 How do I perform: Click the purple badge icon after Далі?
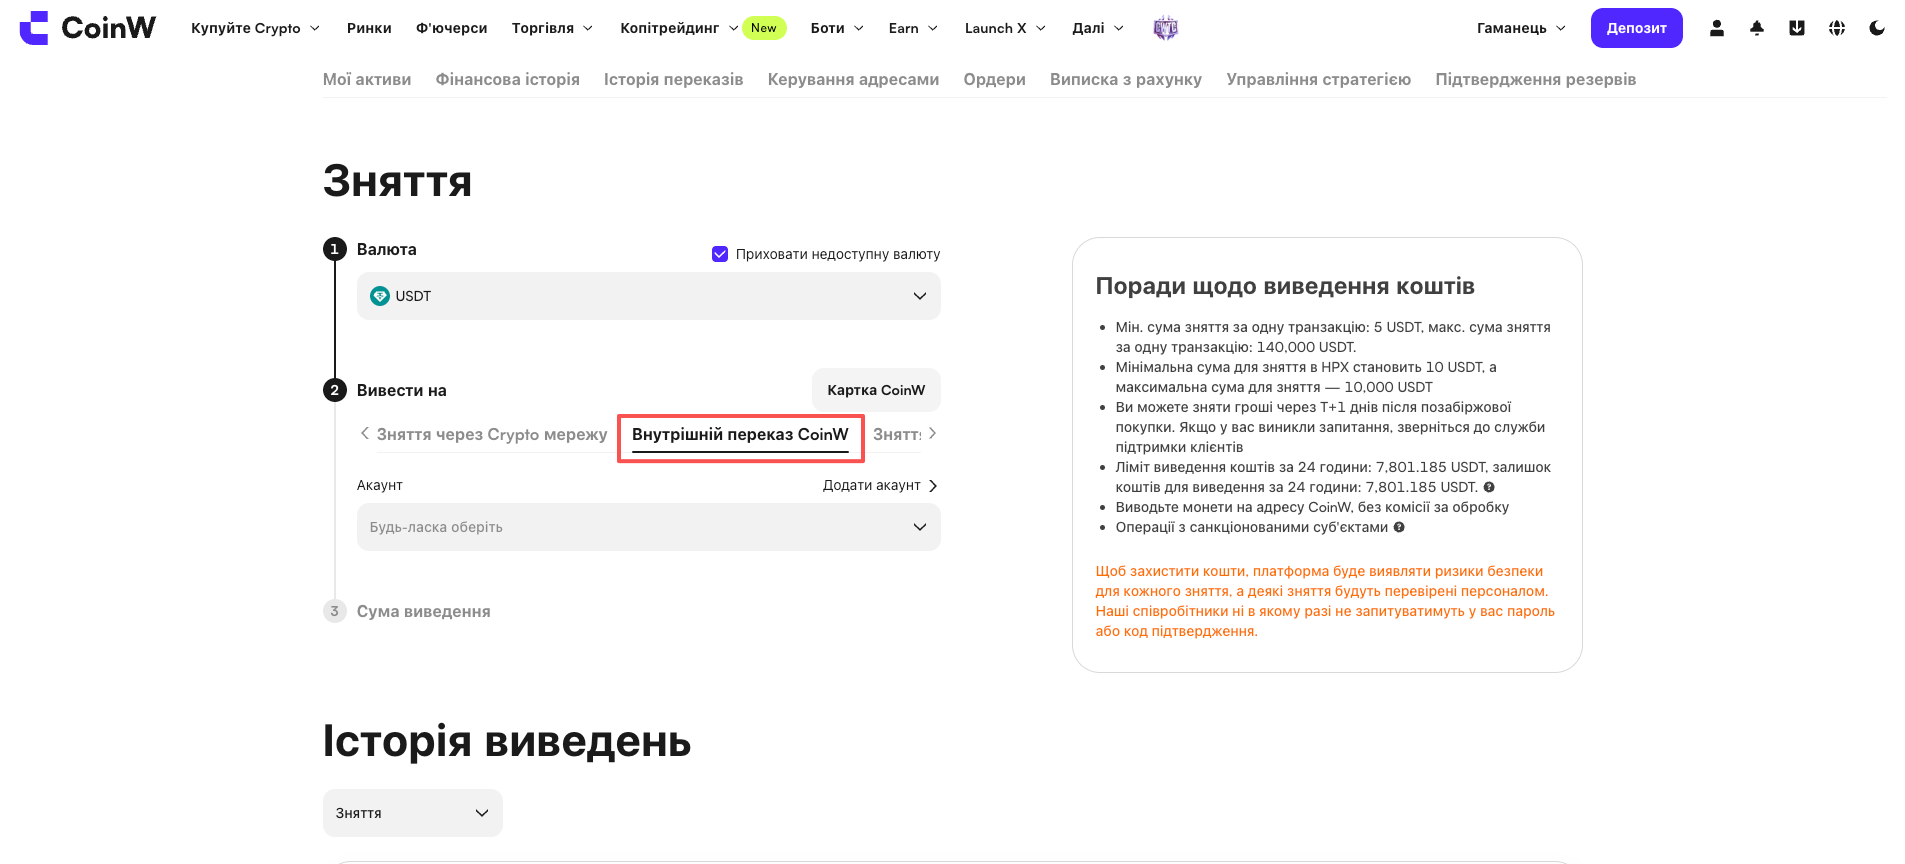pos(1166,28)
